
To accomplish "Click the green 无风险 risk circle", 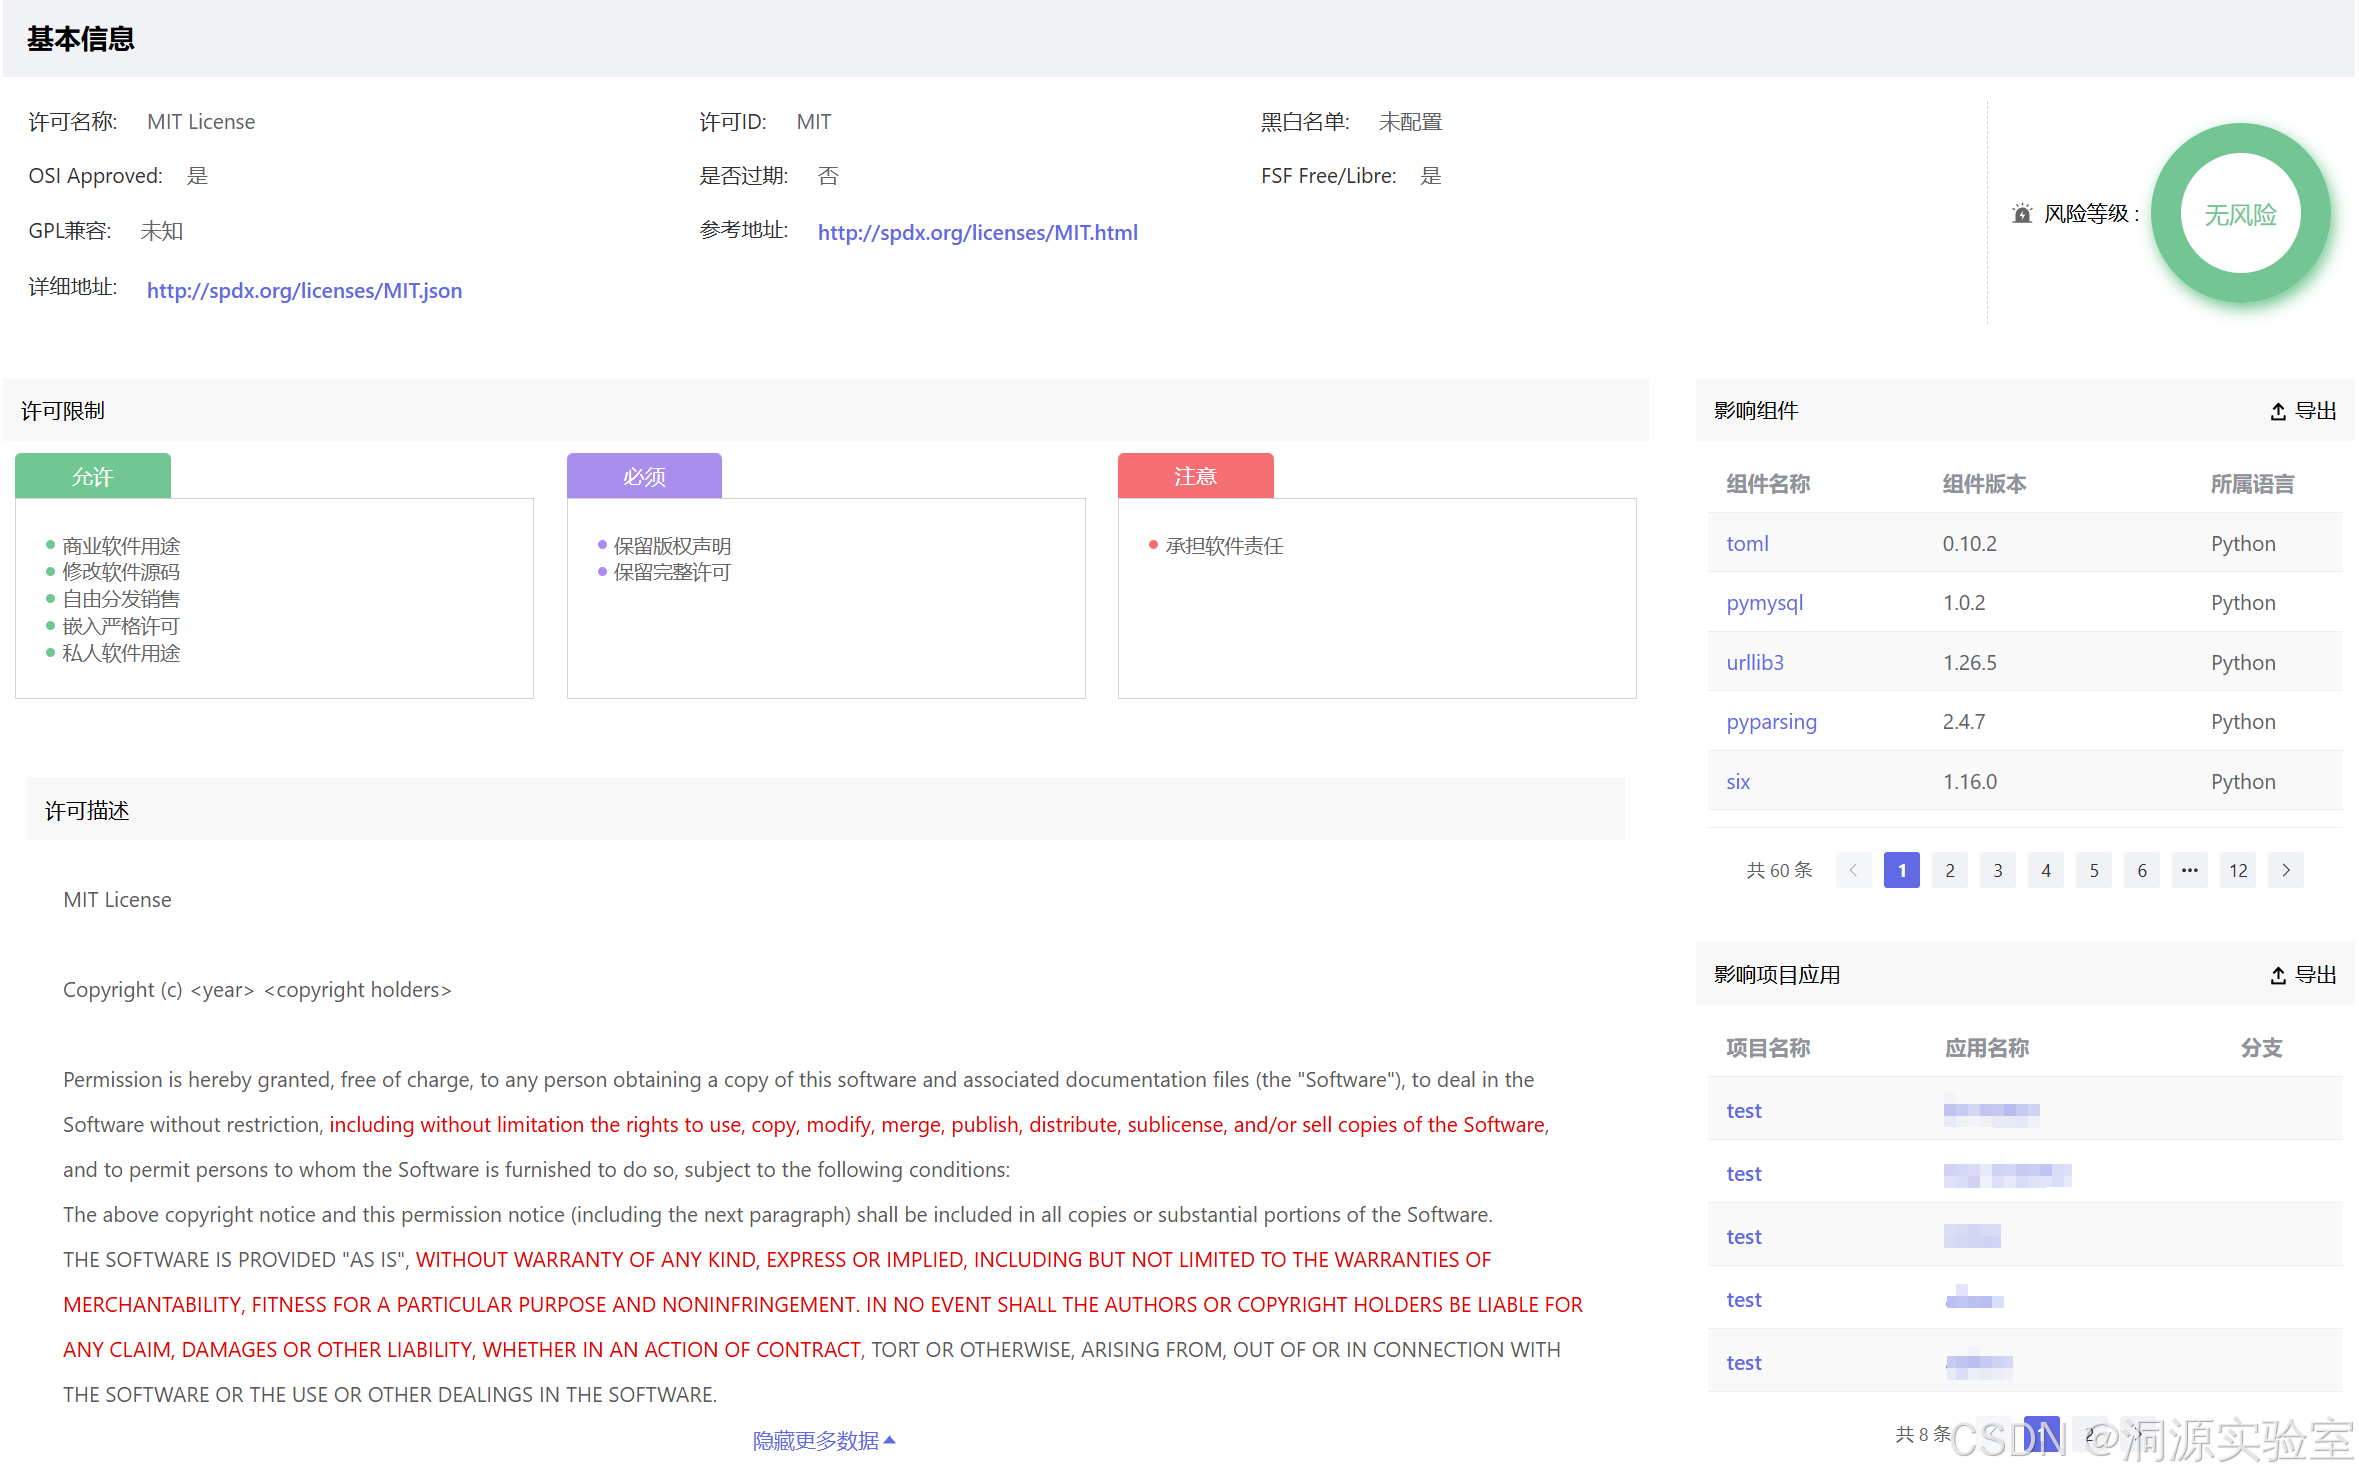I will point(2239,213).
